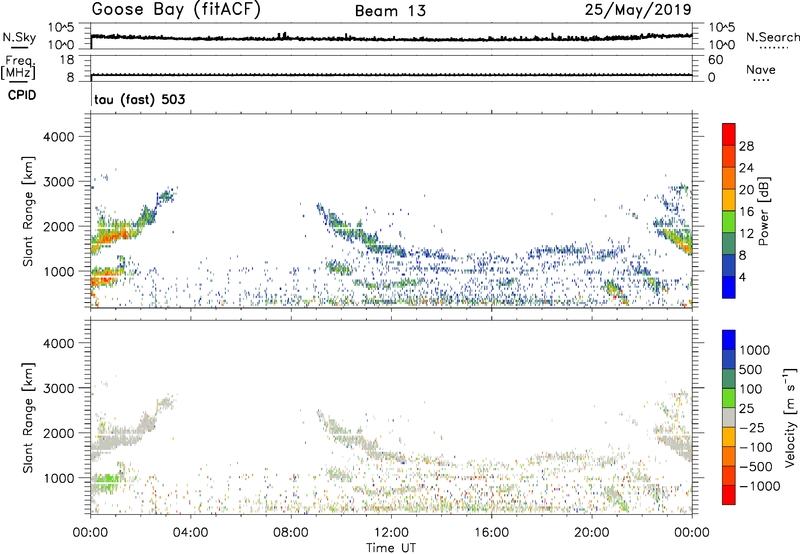This screenshot has width=800, height=554.
Task: Click the '28' tick on the power color bar
Action: point(746,146)
